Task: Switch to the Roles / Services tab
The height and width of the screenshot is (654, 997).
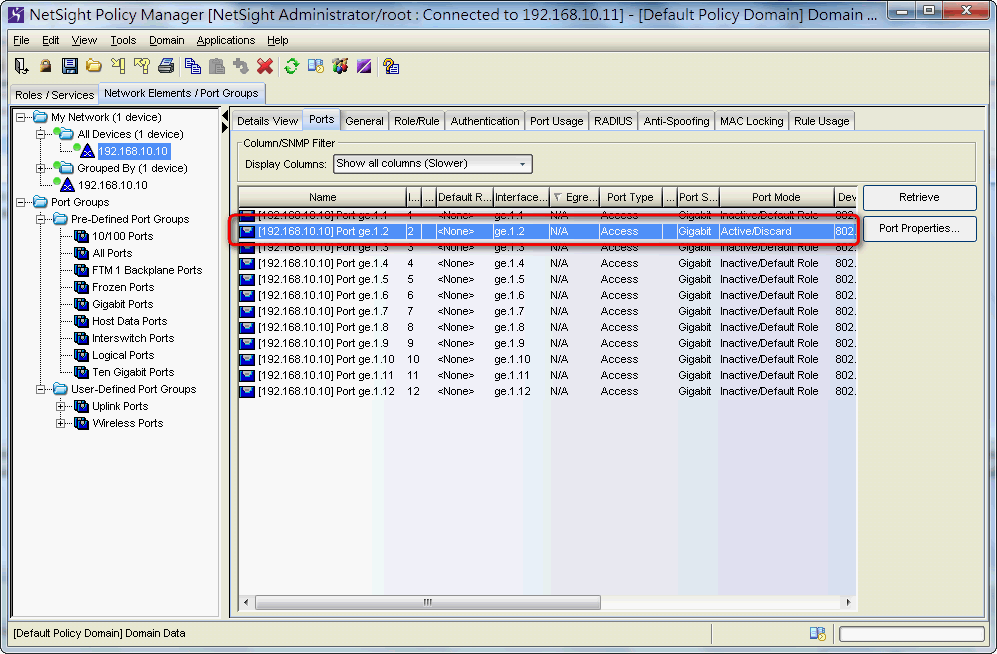Action: pos(55,95)
